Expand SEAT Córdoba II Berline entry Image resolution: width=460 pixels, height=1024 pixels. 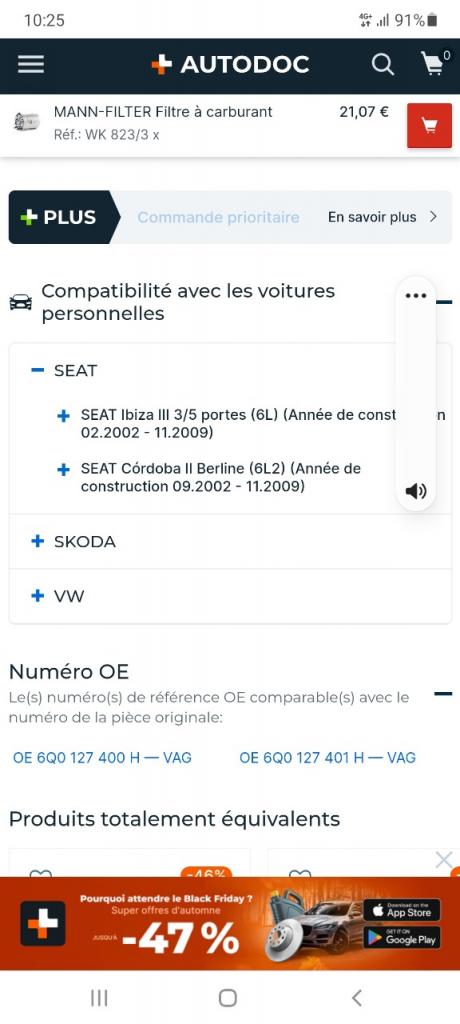tap(63, 470)
